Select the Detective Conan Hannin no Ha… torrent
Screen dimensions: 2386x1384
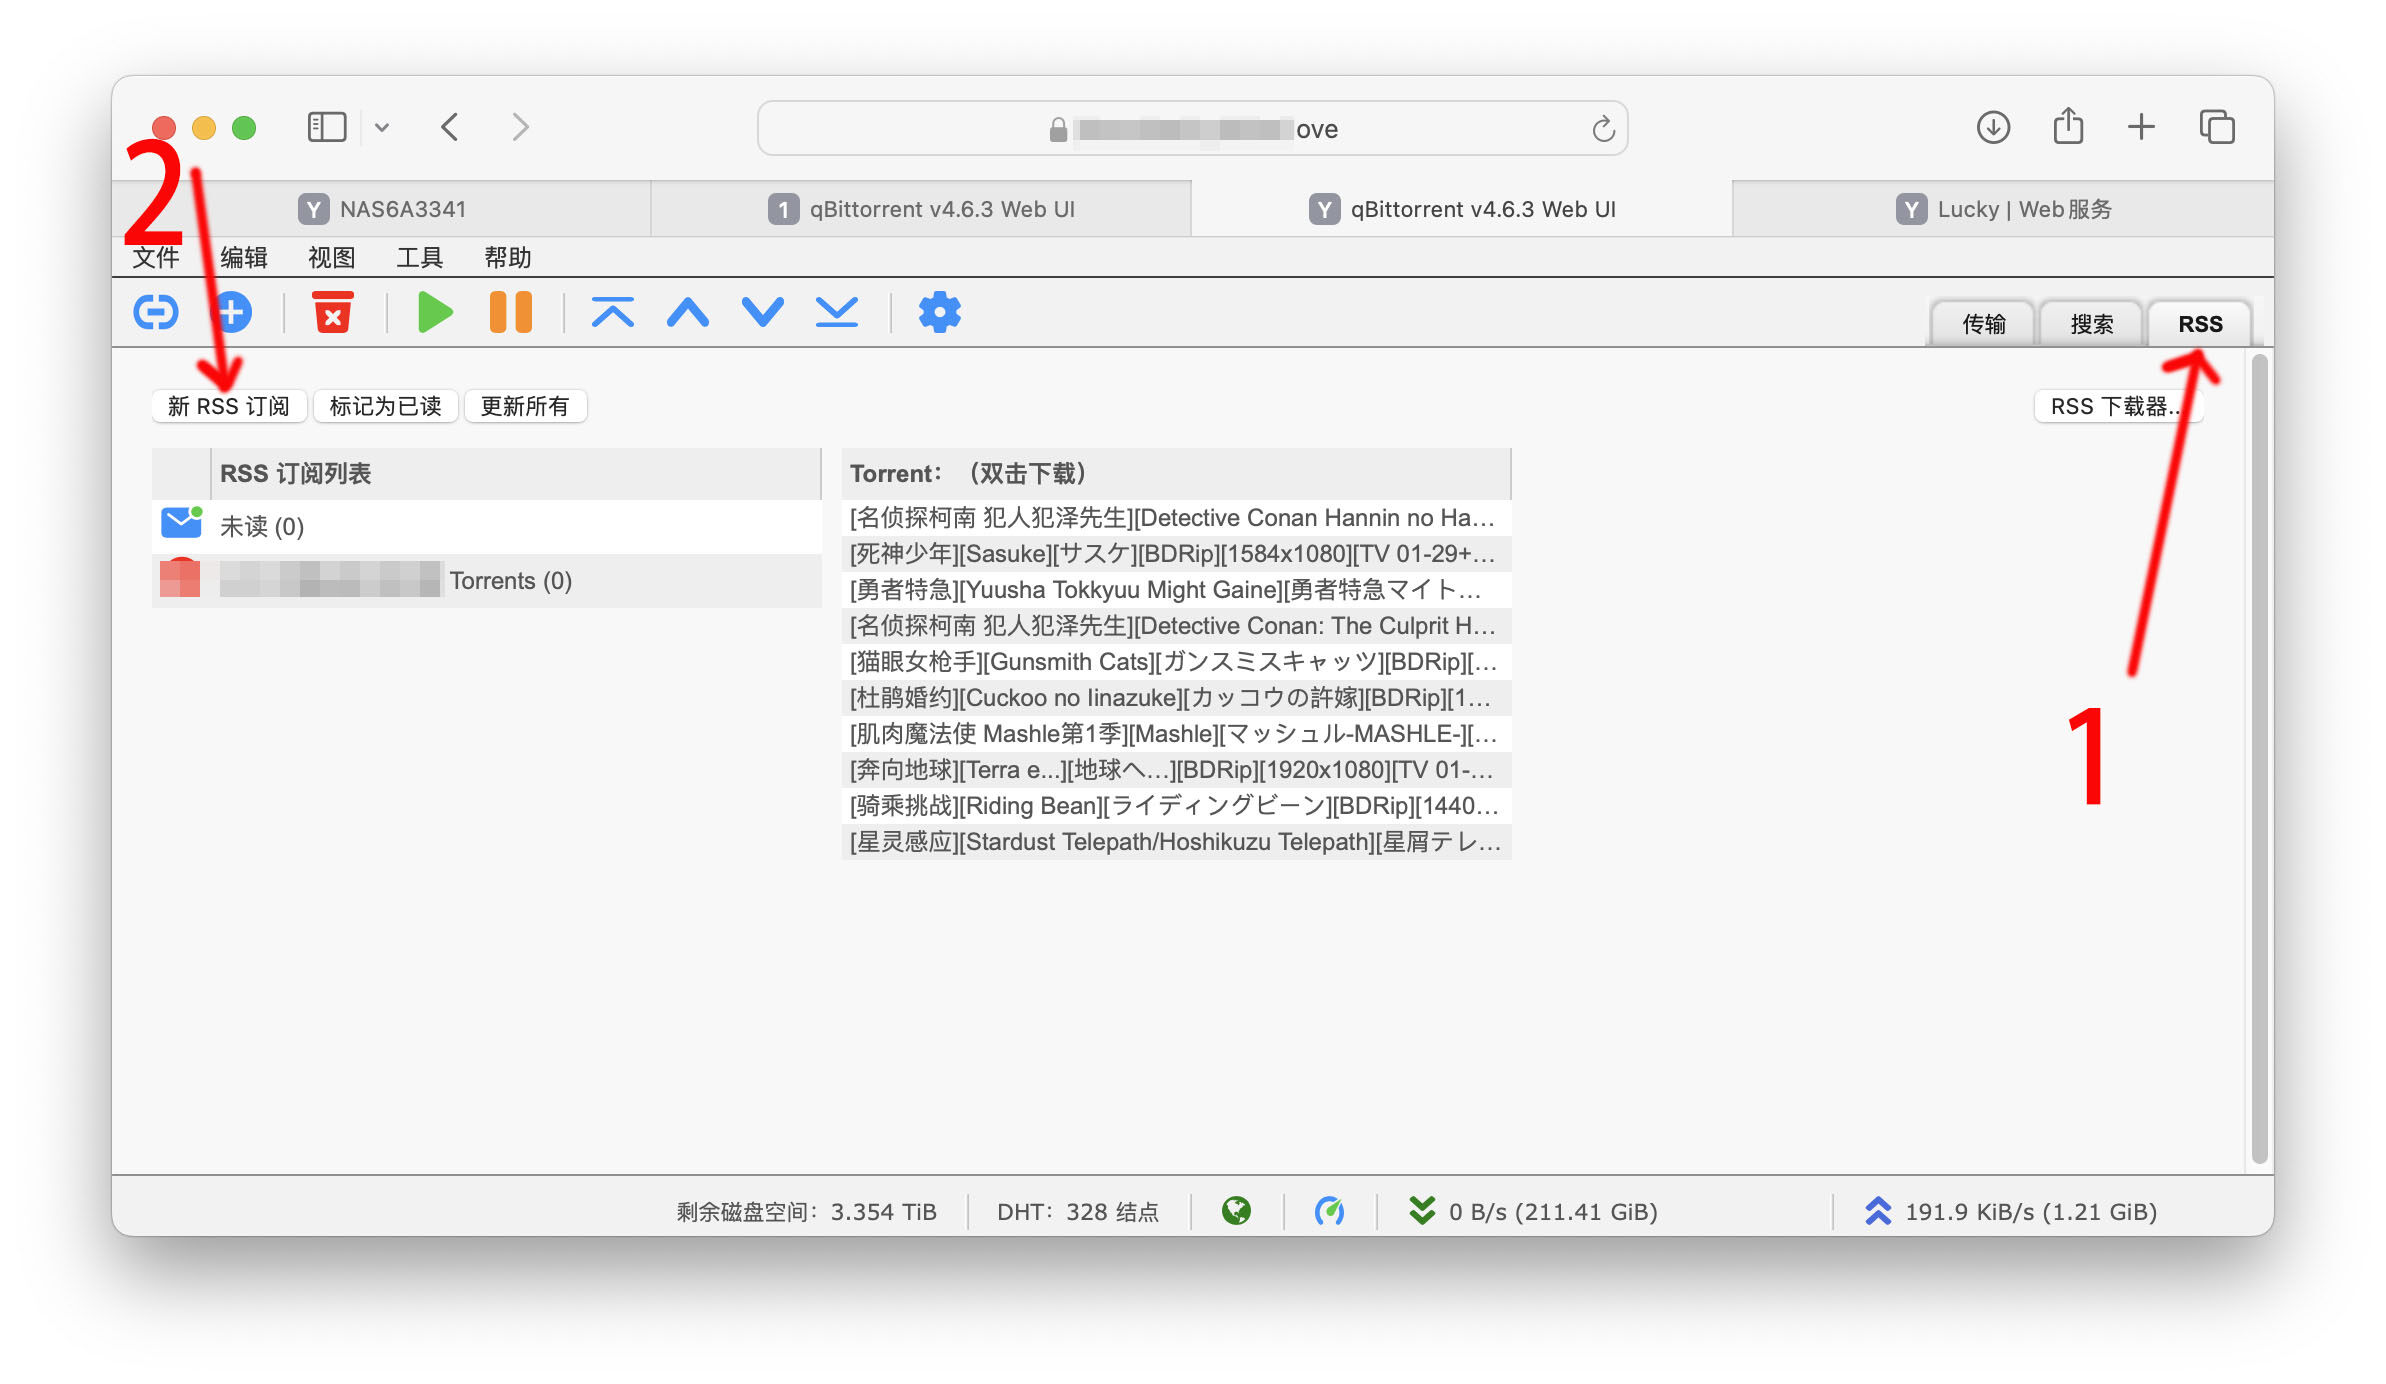1176,517
